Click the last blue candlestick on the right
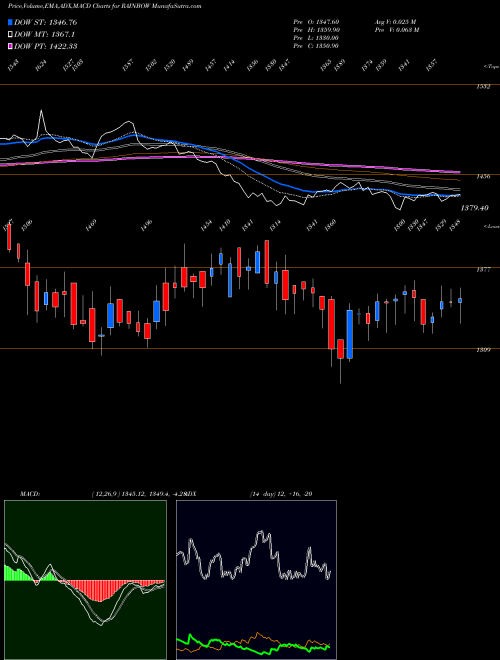The image size is (500, 660). point(460,301)
